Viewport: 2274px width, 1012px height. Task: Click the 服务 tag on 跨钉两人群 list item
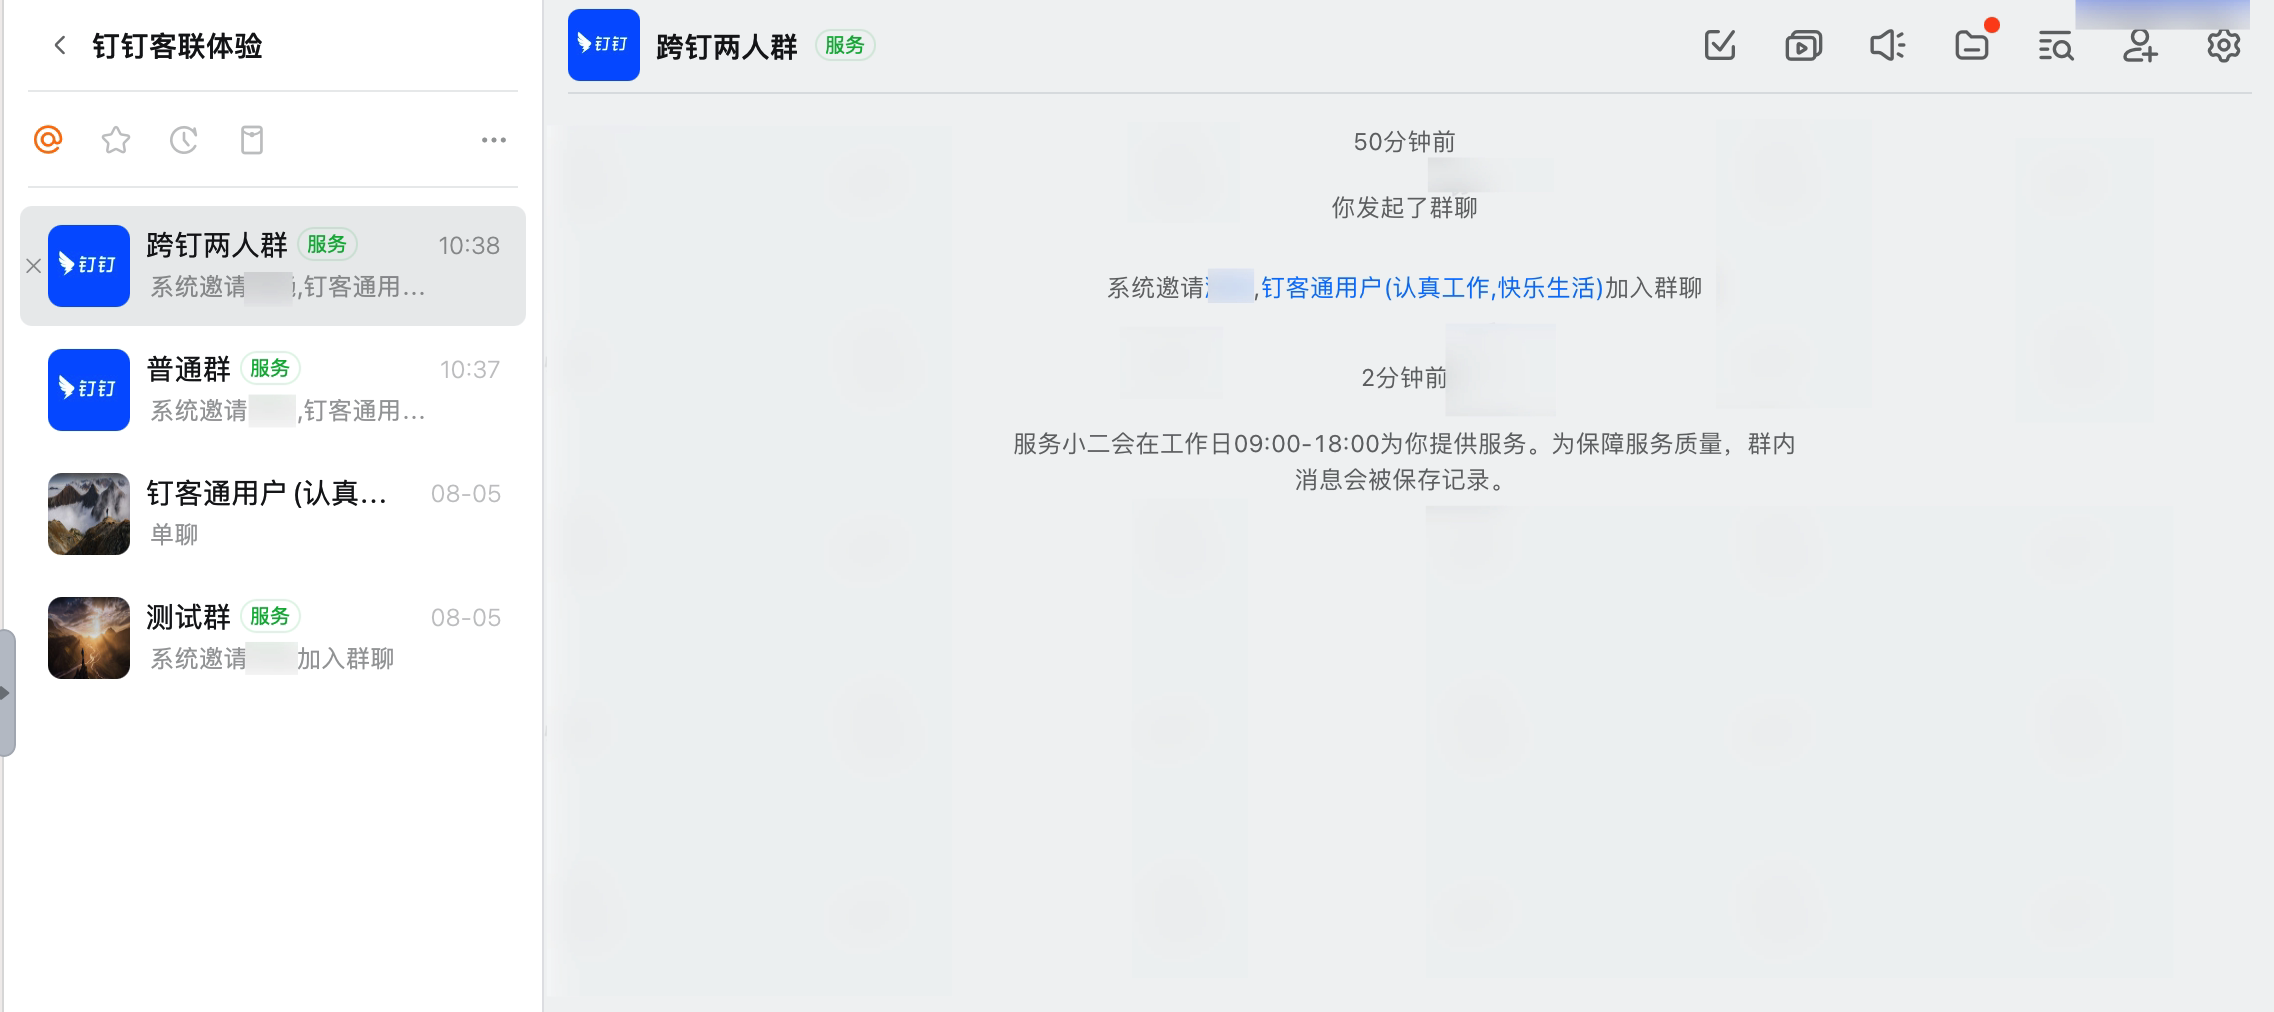pyautogui.click(x=327, y=244)
